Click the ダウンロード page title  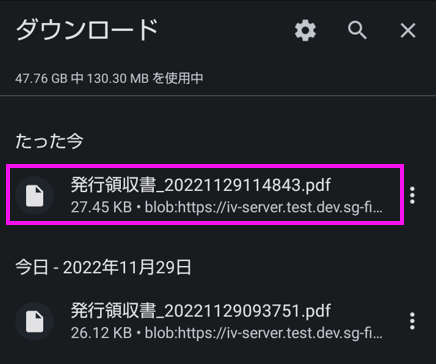[87, 30]
